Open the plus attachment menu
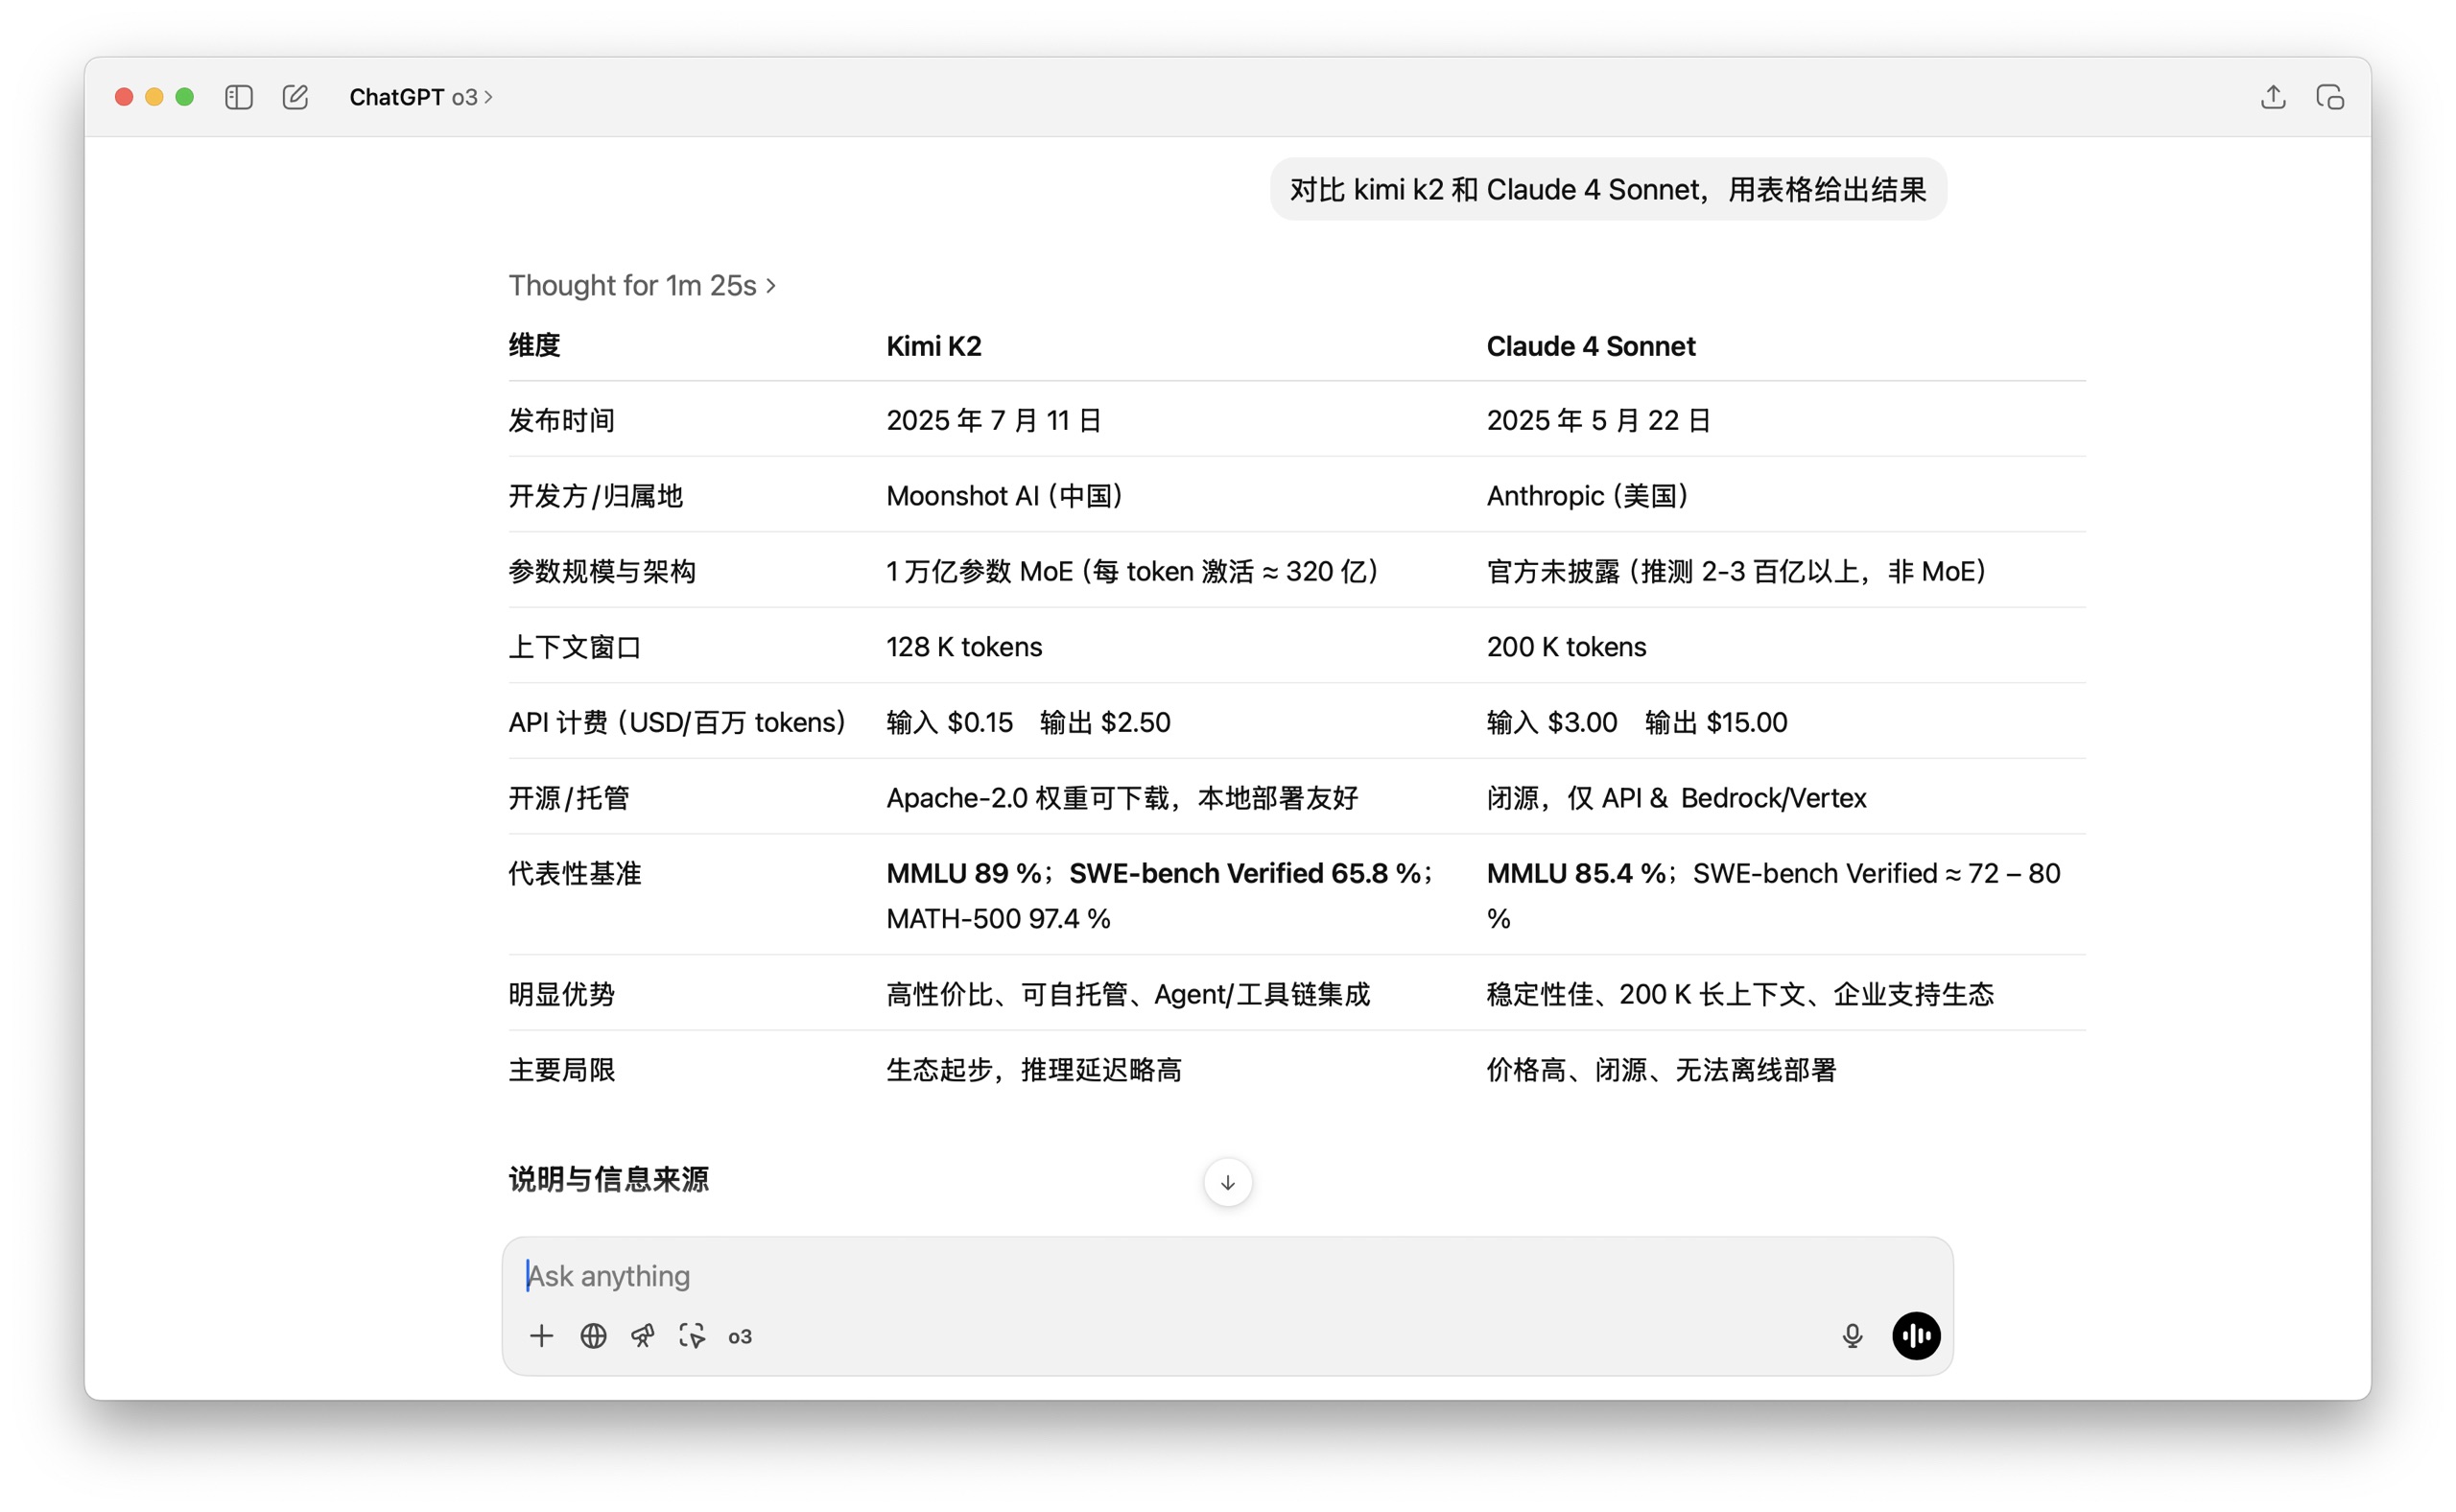Screen dimensions: 2456x1512 pos(541,1336)
